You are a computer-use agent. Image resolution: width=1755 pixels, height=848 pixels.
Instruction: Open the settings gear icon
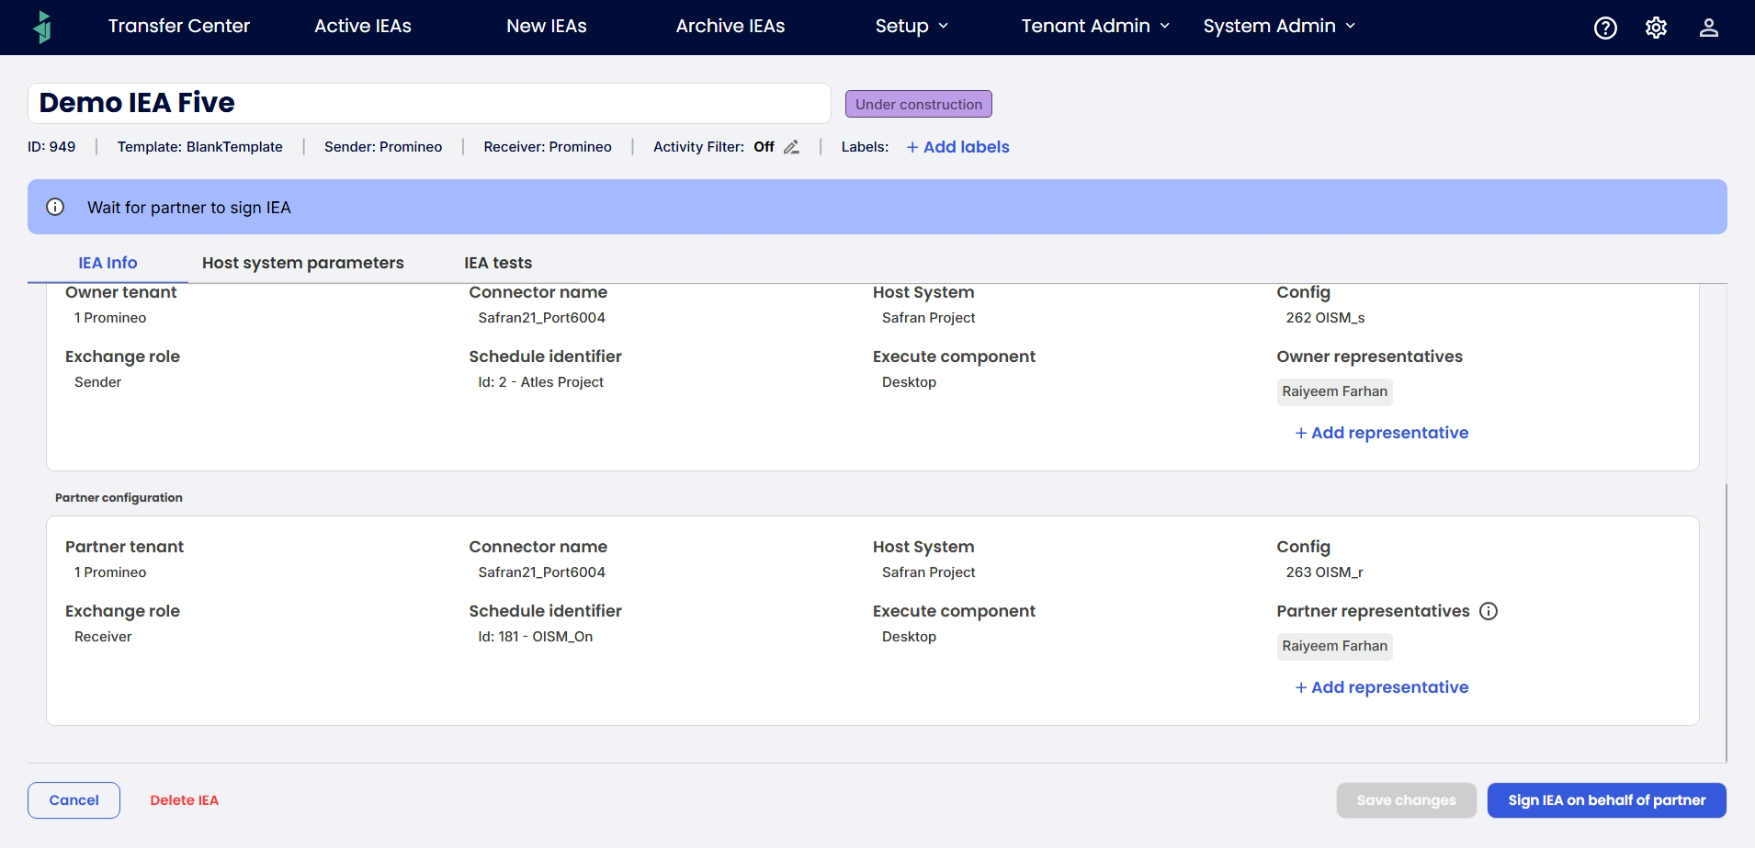pyautogui.click(x=1656, y=28)
